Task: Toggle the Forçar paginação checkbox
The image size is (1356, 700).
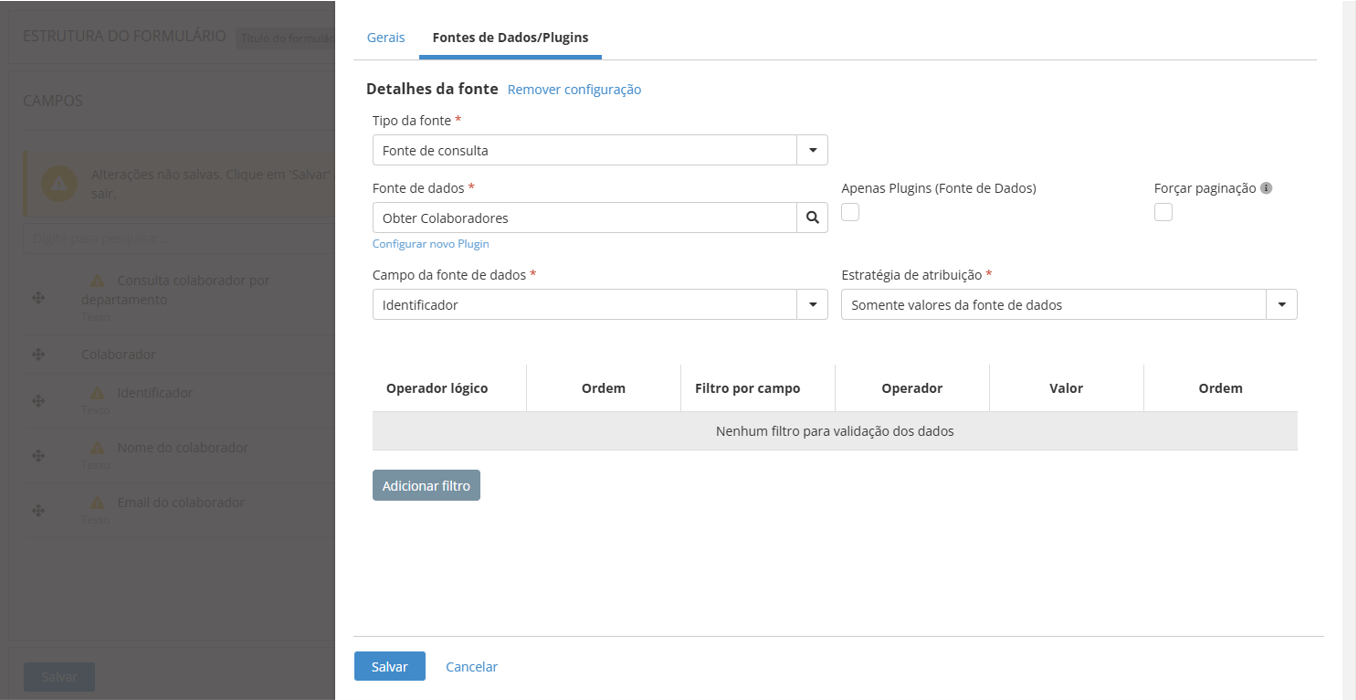Action: coord(1163,212)
